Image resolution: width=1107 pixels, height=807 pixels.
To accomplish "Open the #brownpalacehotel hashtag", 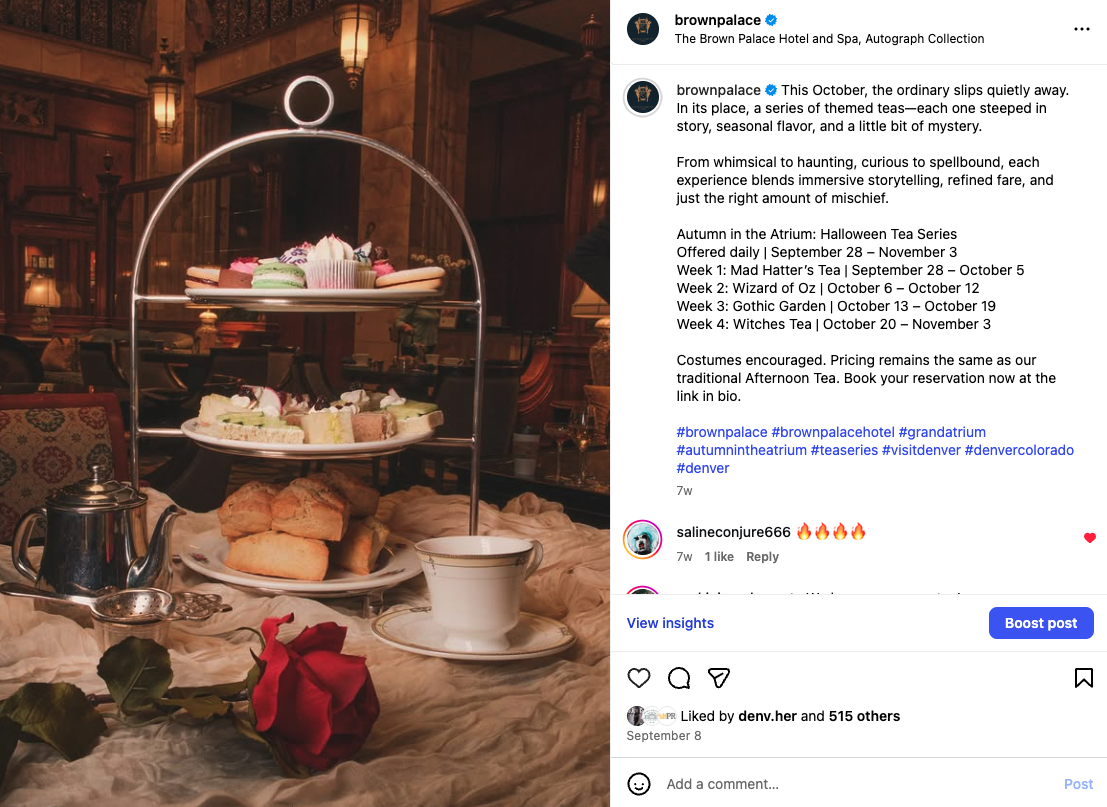I will tap(832, 432).
